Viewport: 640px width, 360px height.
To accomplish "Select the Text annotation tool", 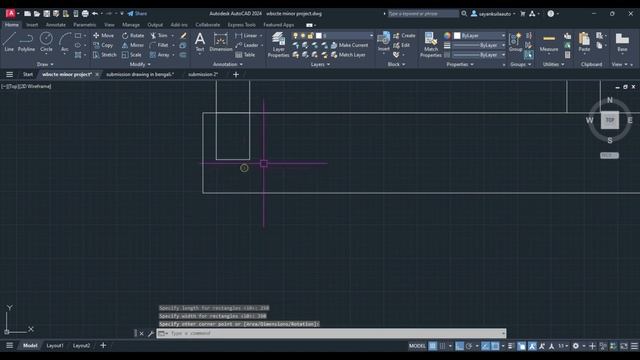I will click(x=200, y=42).
